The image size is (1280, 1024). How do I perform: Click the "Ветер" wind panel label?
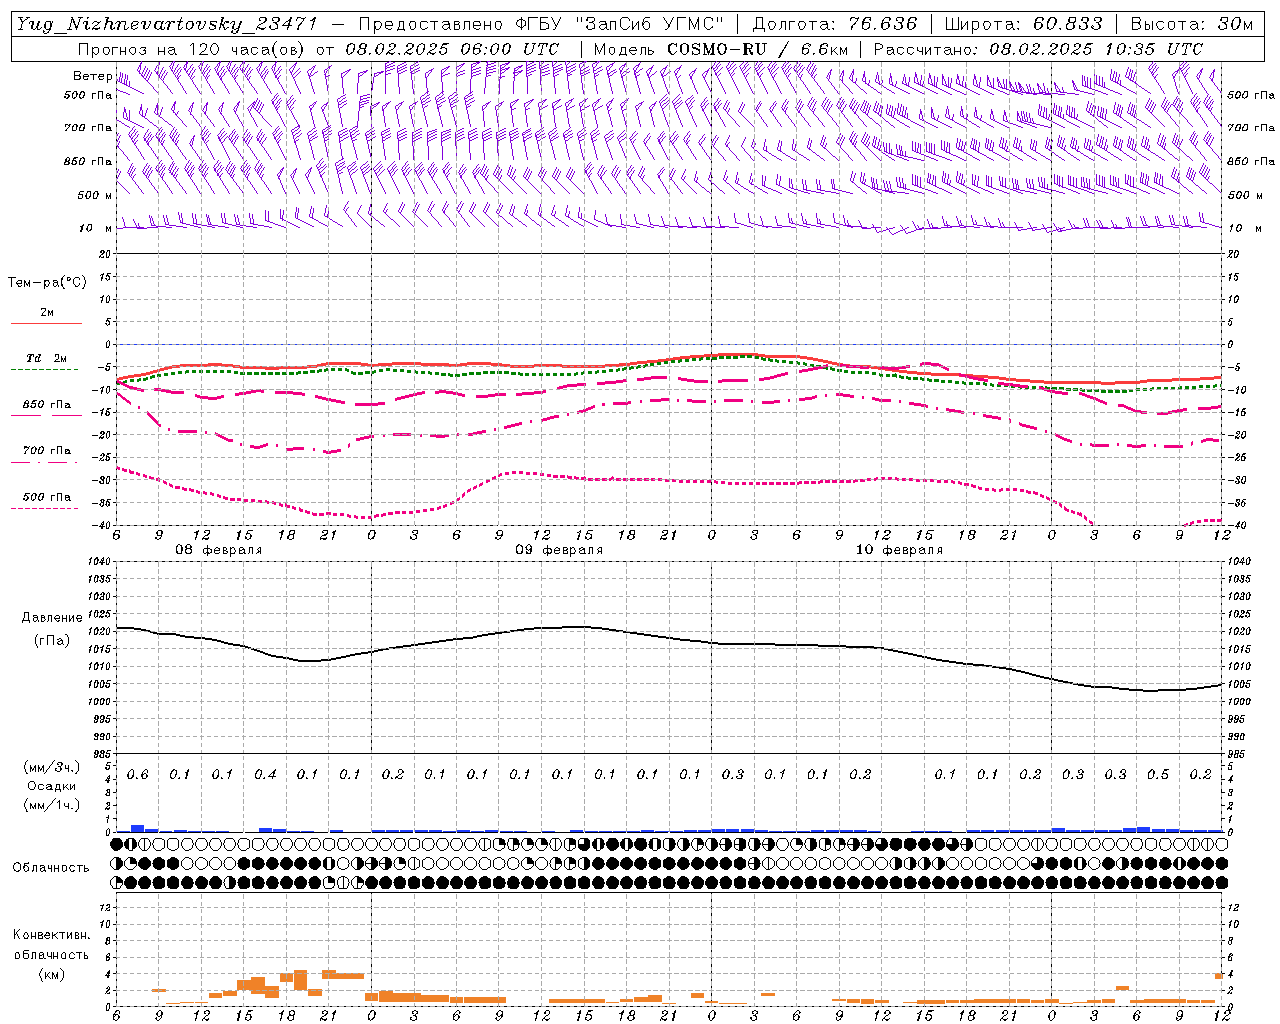tap(92, 76)
